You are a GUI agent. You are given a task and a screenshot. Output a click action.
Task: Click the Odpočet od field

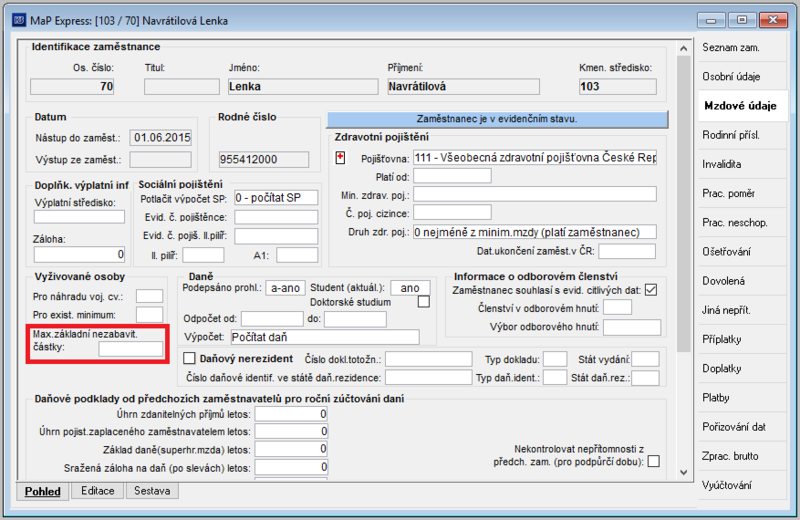pyautogui.click(x=272, y=319)
